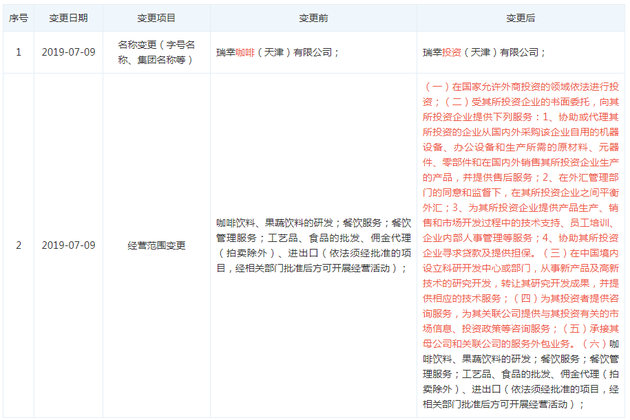Click the date 2019-07-09 in row 1

pyautogui.click(x=68, y=52)
